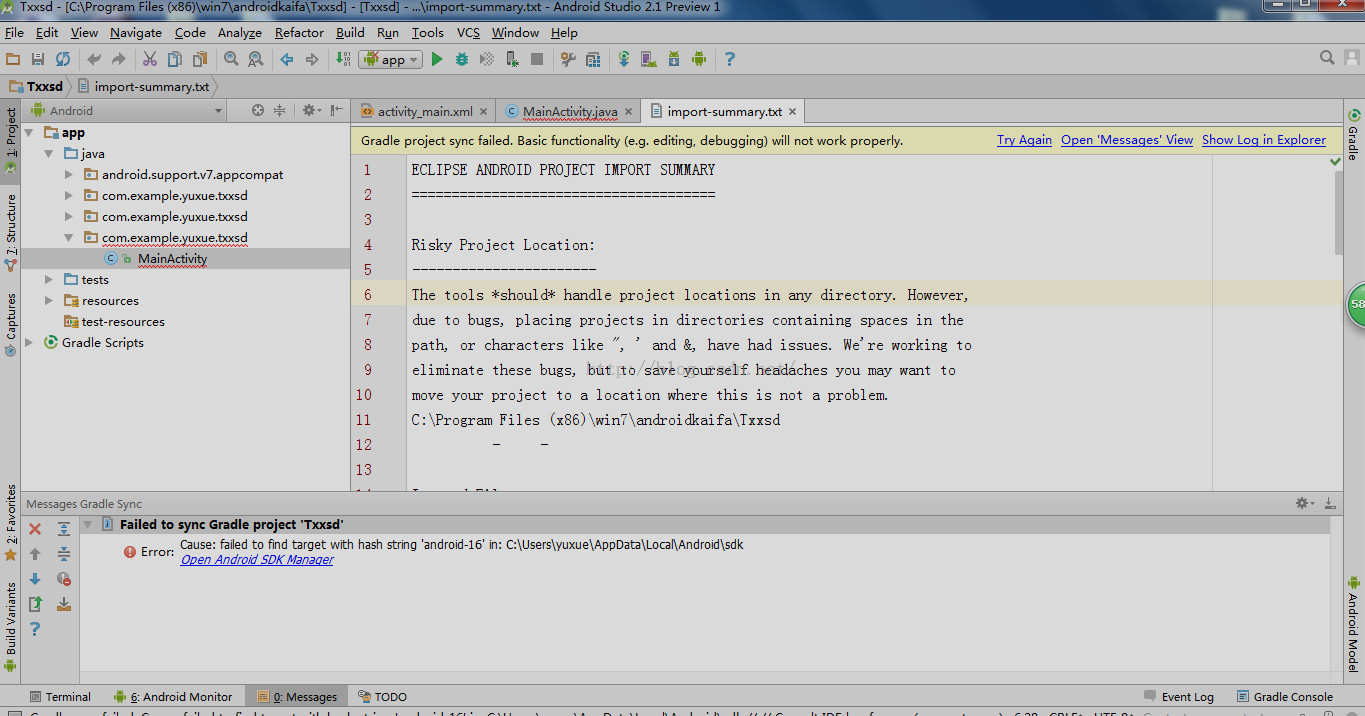1365x716 pixels.
Task: Expand android.support.v7.appcompat package
Action: click(69, 175)
